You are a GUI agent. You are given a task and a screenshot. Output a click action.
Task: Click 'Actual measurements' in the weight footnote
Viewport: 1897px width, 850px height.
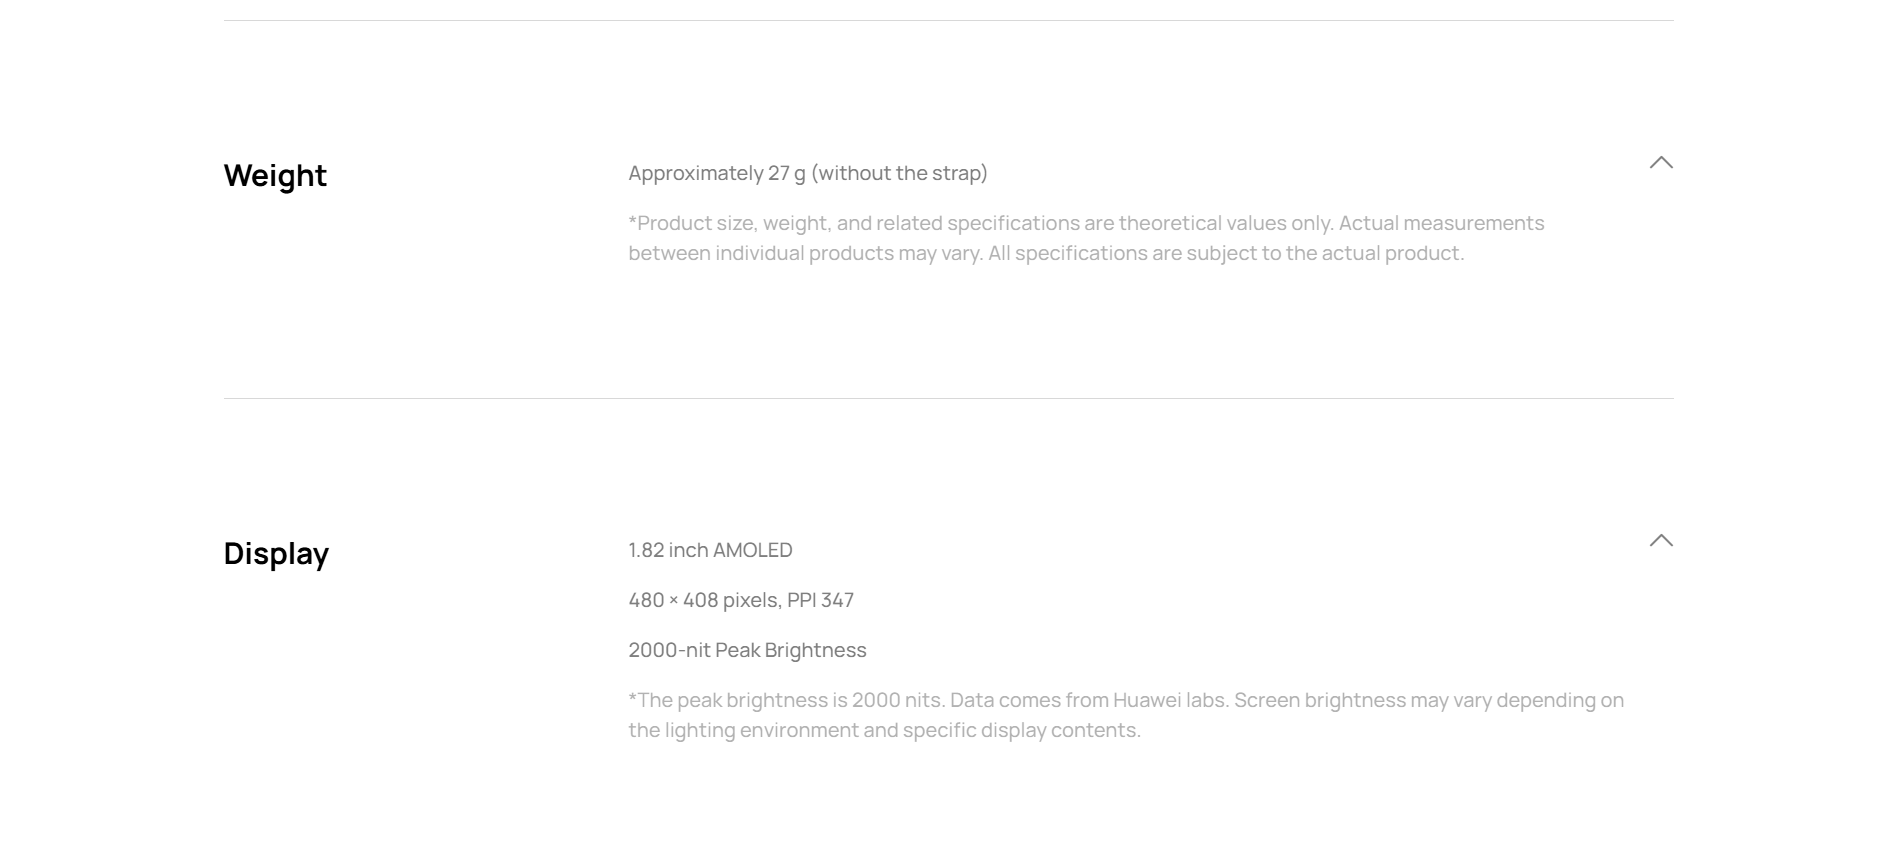tap(1441, 223)
